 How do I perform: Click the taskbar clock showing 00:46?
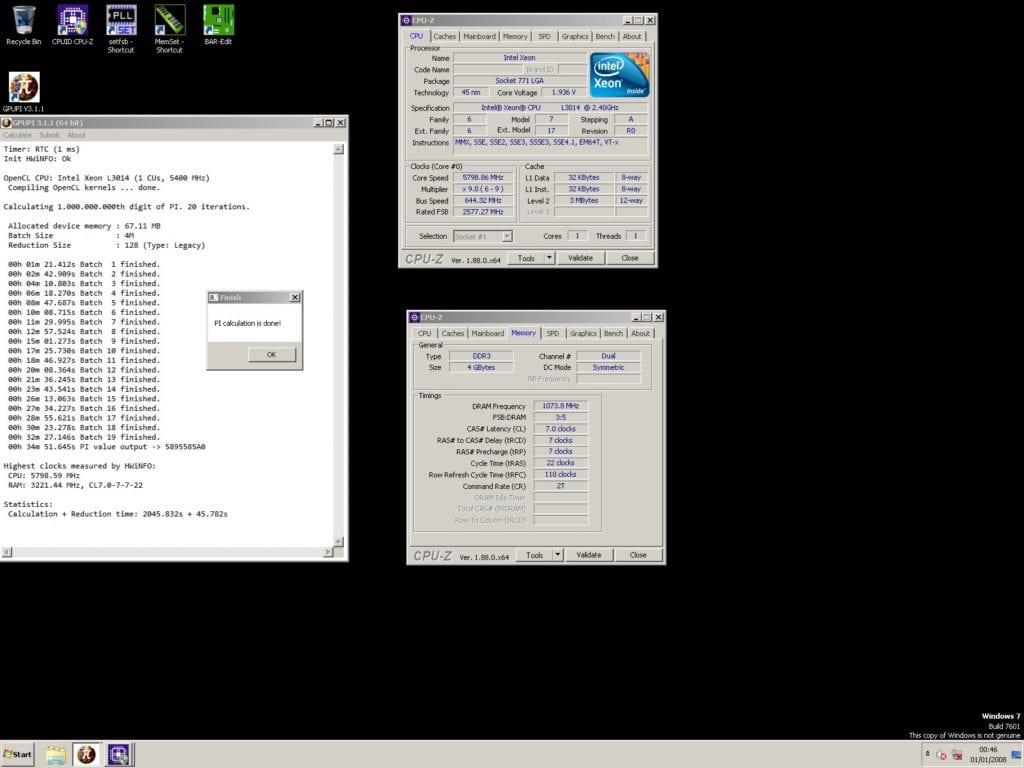[x=987, y=754]
